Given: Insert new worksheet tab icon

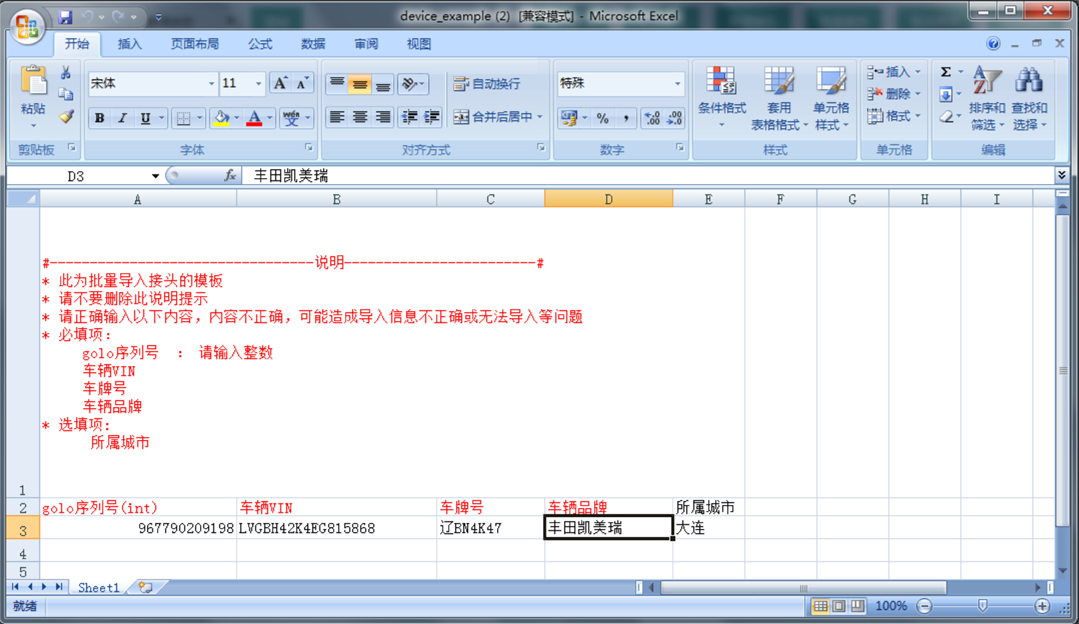Looking at the screenshot, I should point(145,587).
